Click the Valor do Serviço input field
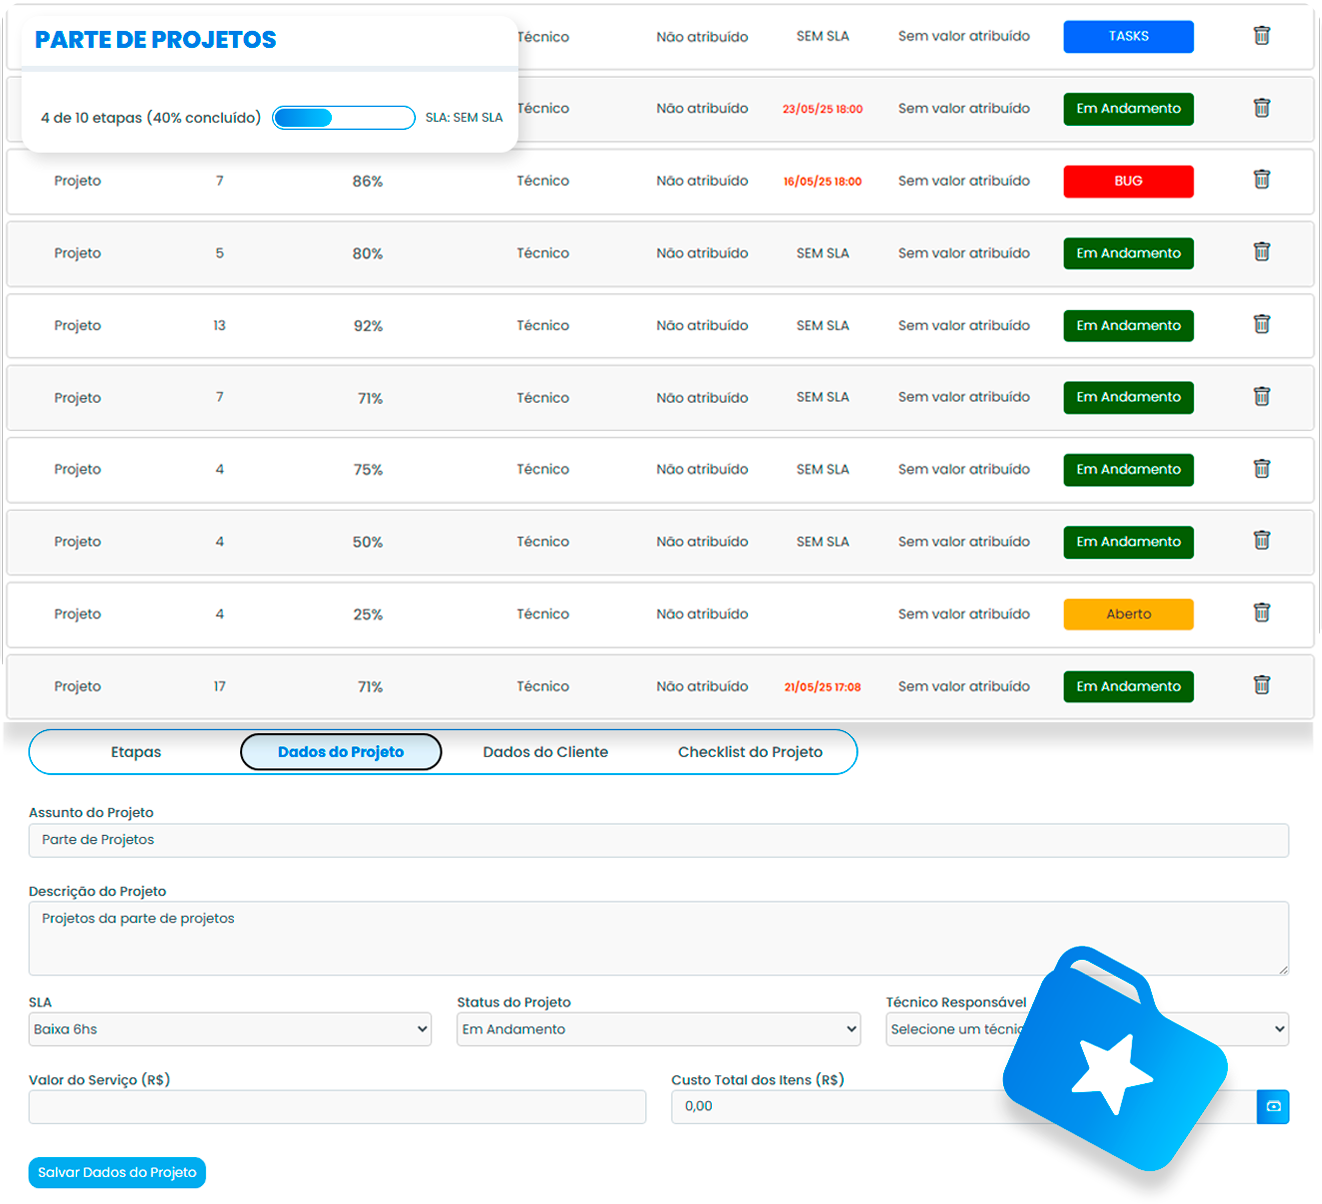 click(337, 1106)
